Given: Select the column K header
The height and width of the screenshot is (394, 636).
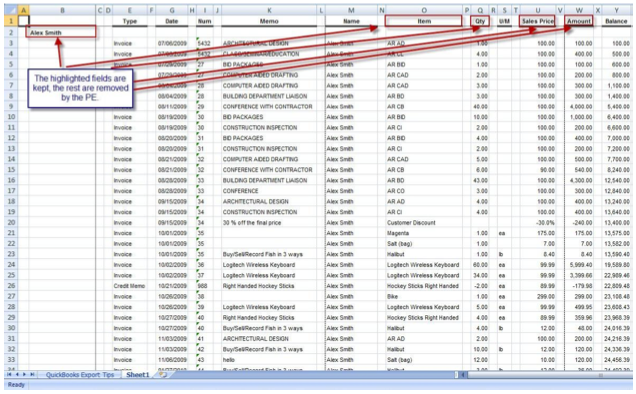Looking at the screenshot, I should [x=269, y=10].
